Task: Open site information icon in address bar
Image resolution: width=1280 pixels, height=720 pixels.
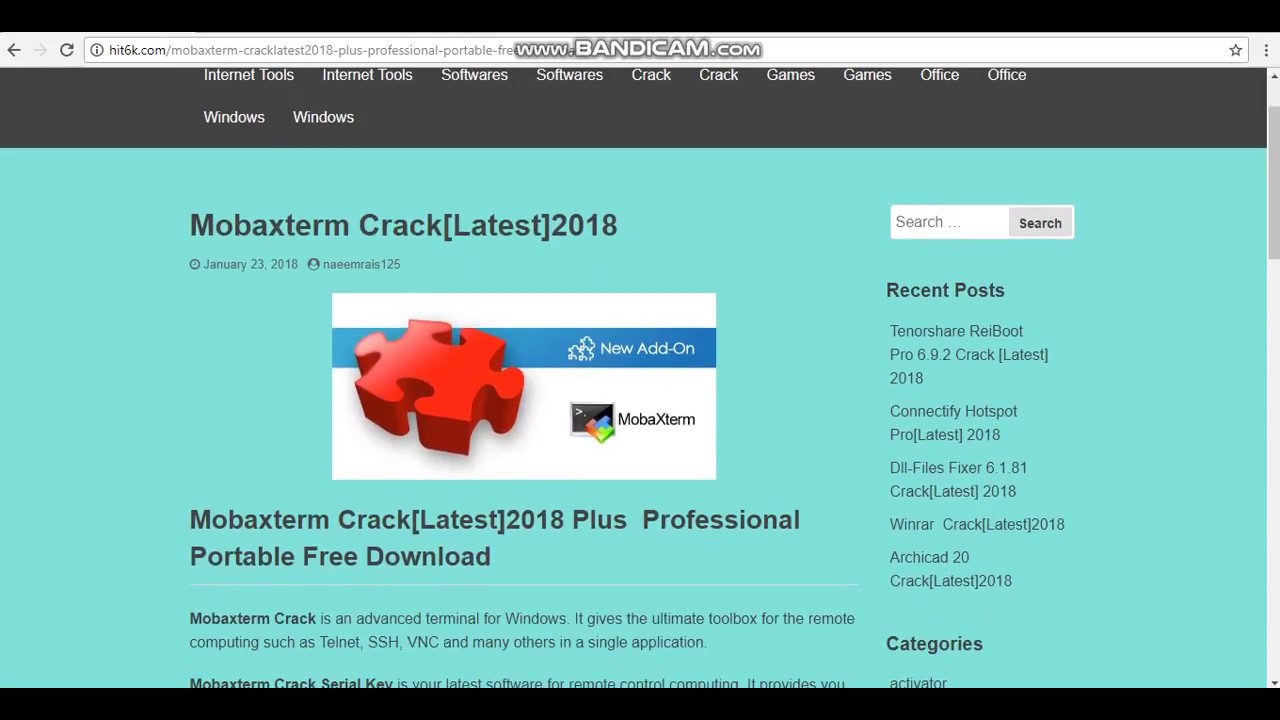Action: pyautogui.click(x=97, y=50)
